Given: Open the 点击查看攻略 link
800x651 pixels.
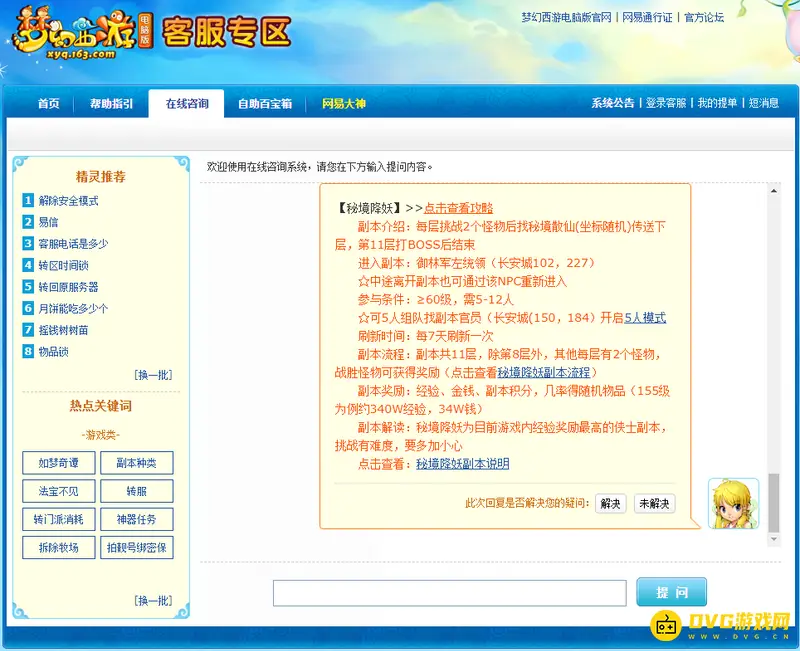Looking at the screenshot, I should pyautogui.click(x=459, y=208).
